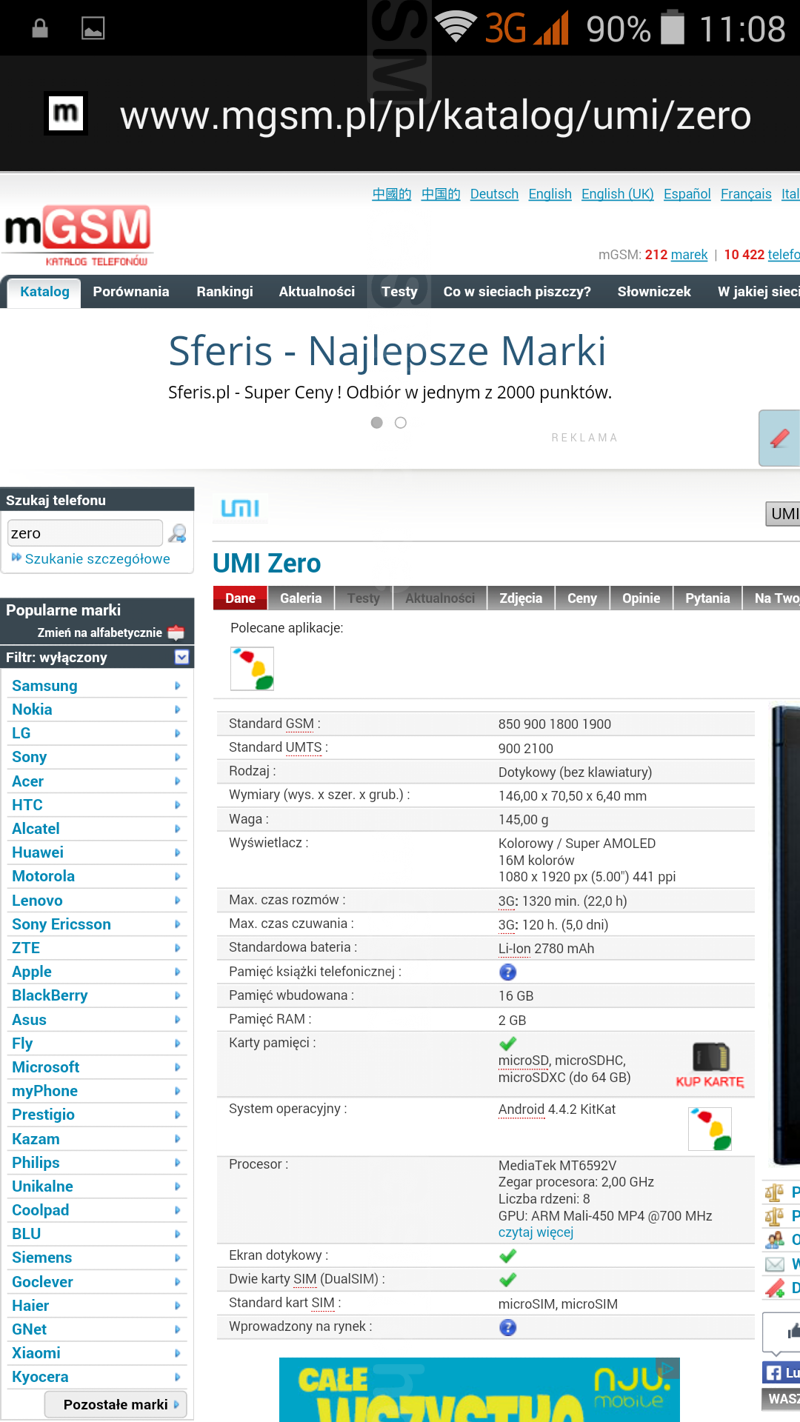This screenshot has height=1422, width=800.
Task: Focus the phone search input field
Action: pos(84,533)
